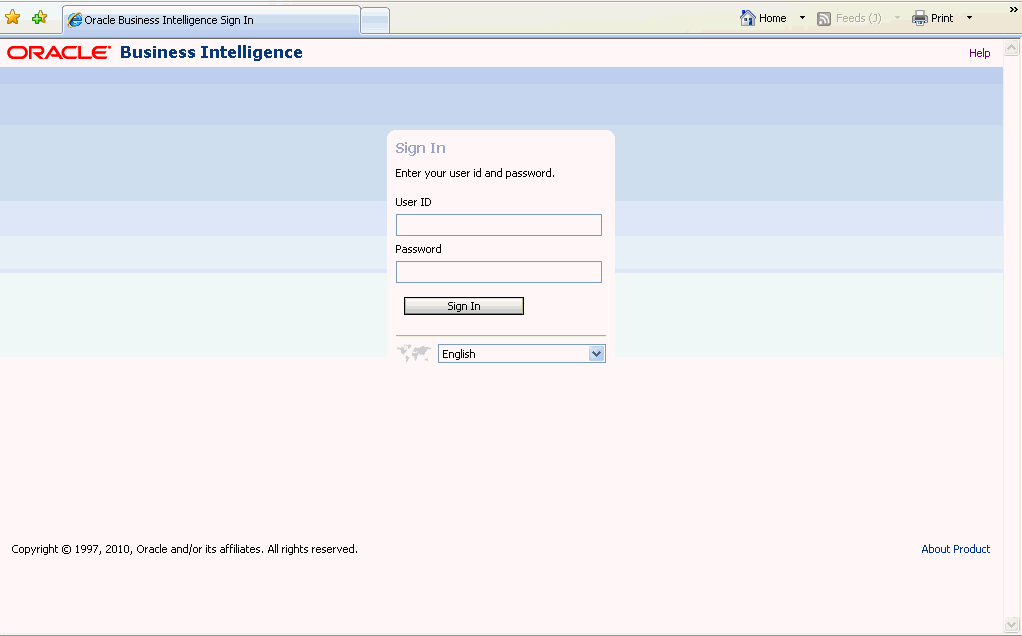Open a new blank tab
The width and height of the screenshot is (1022, 636).
click(375, 20)
